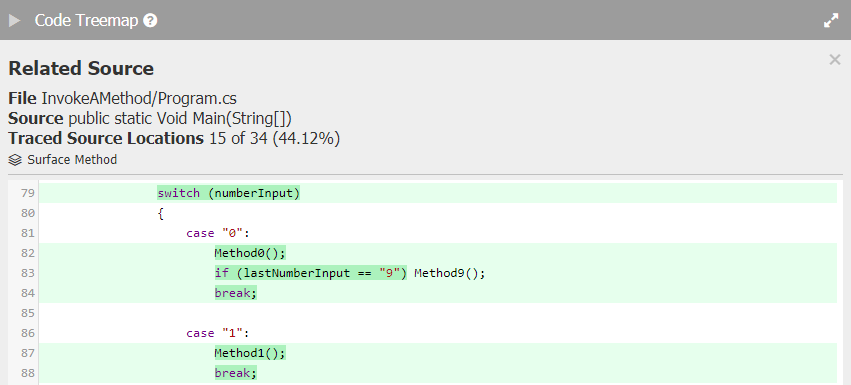Screen dimensions: 851x385
Task: Select the Surface Method link
Action: tap(72, 160)
